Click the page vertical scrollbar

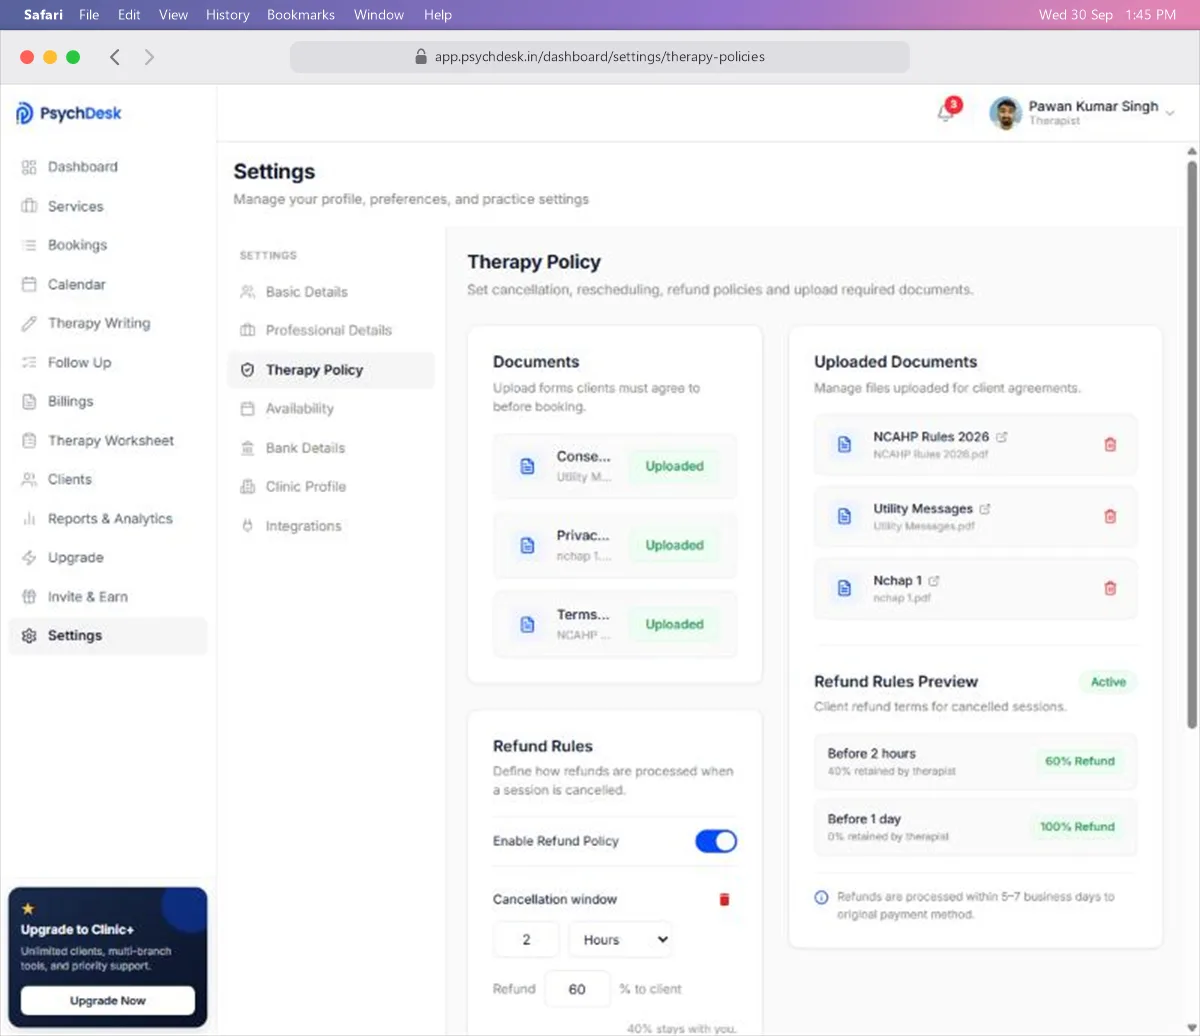click(1191, 445)
